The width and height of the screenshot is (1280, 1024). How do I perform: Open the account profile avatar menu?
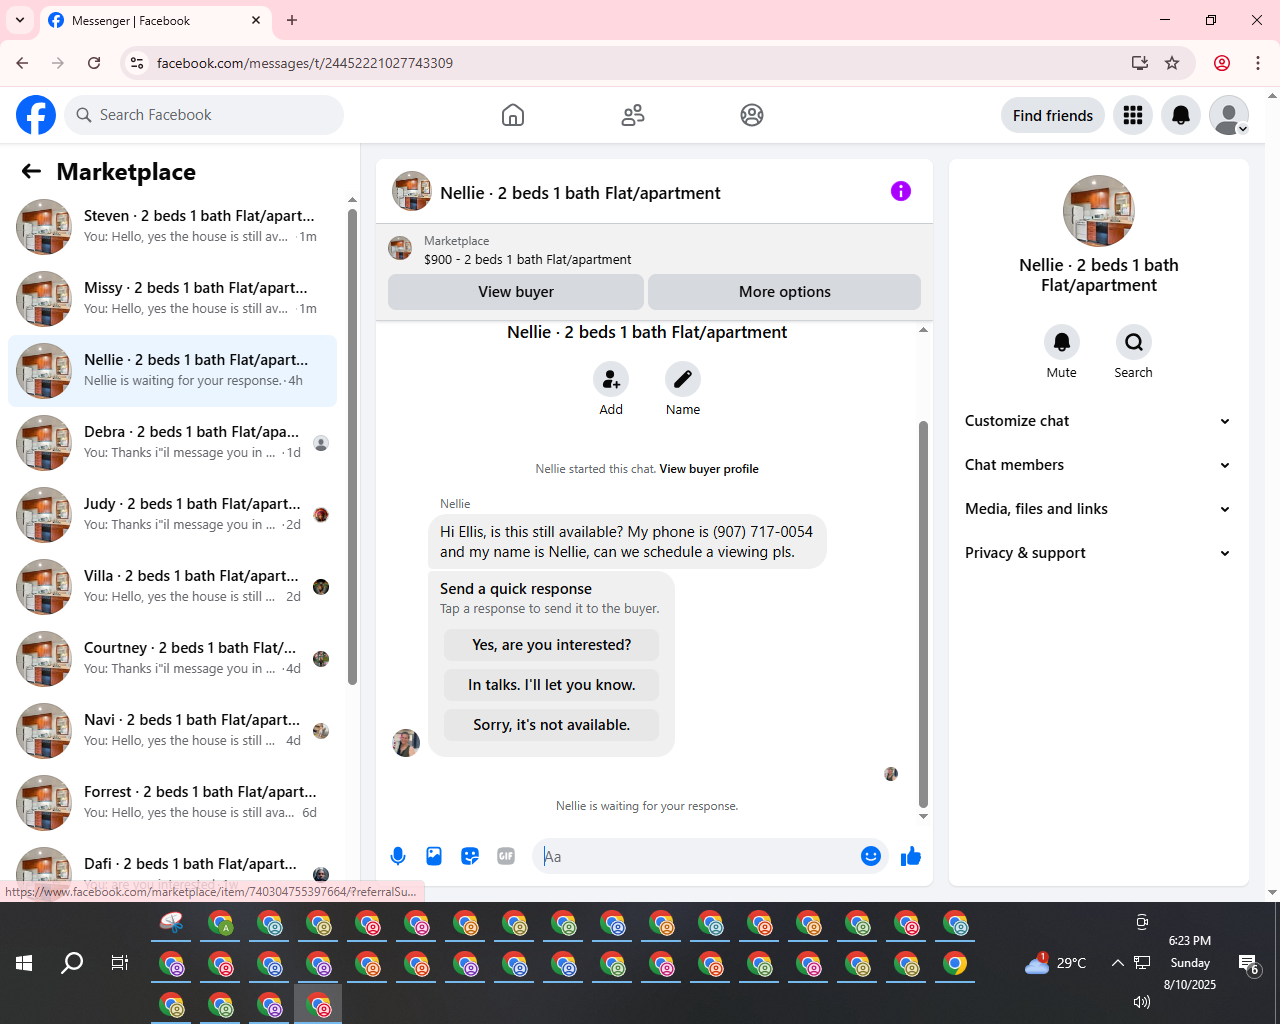(x=1229, y=116)
